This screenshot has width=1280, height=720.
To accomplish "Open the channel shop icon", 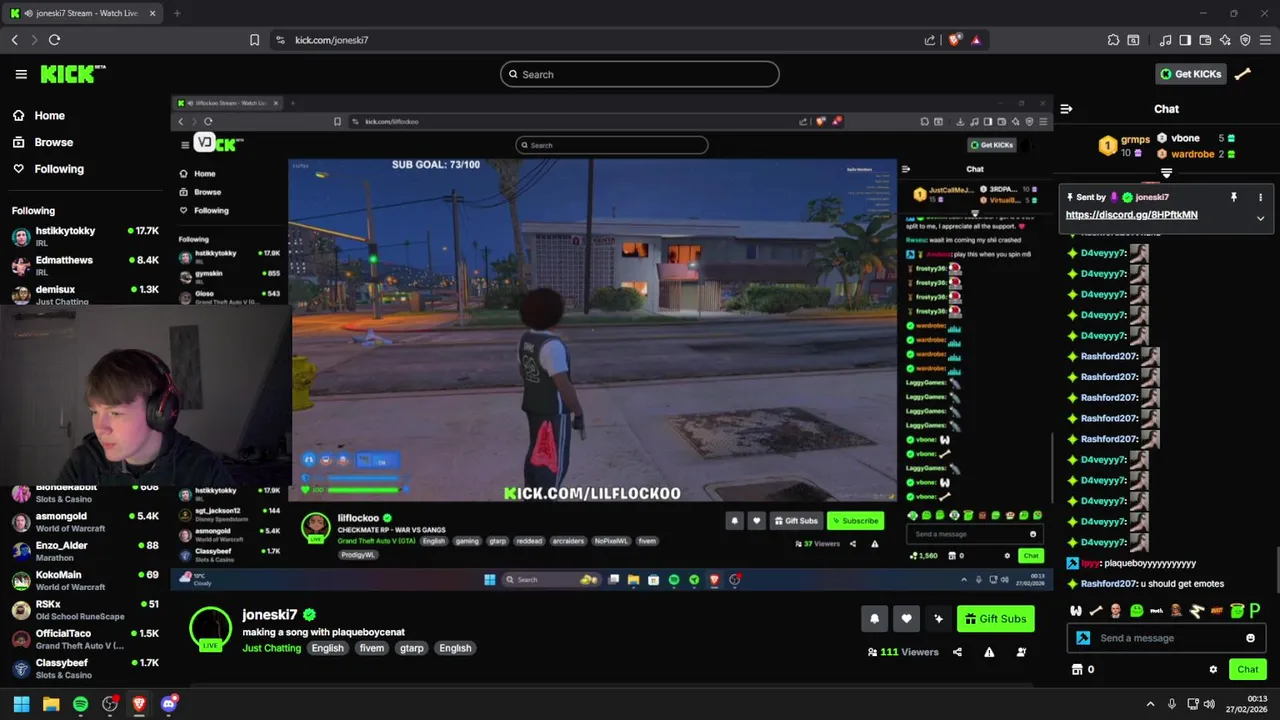I will pyautogui.click(x=1077, y=669).
